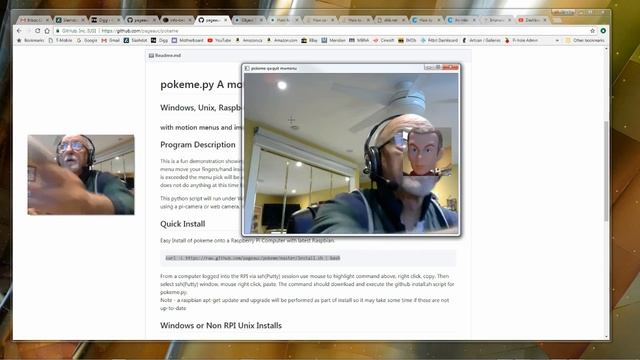
Task: Click the page vertical scrollbar thumb
Action: pyautogui.click(x=606, y=171)
